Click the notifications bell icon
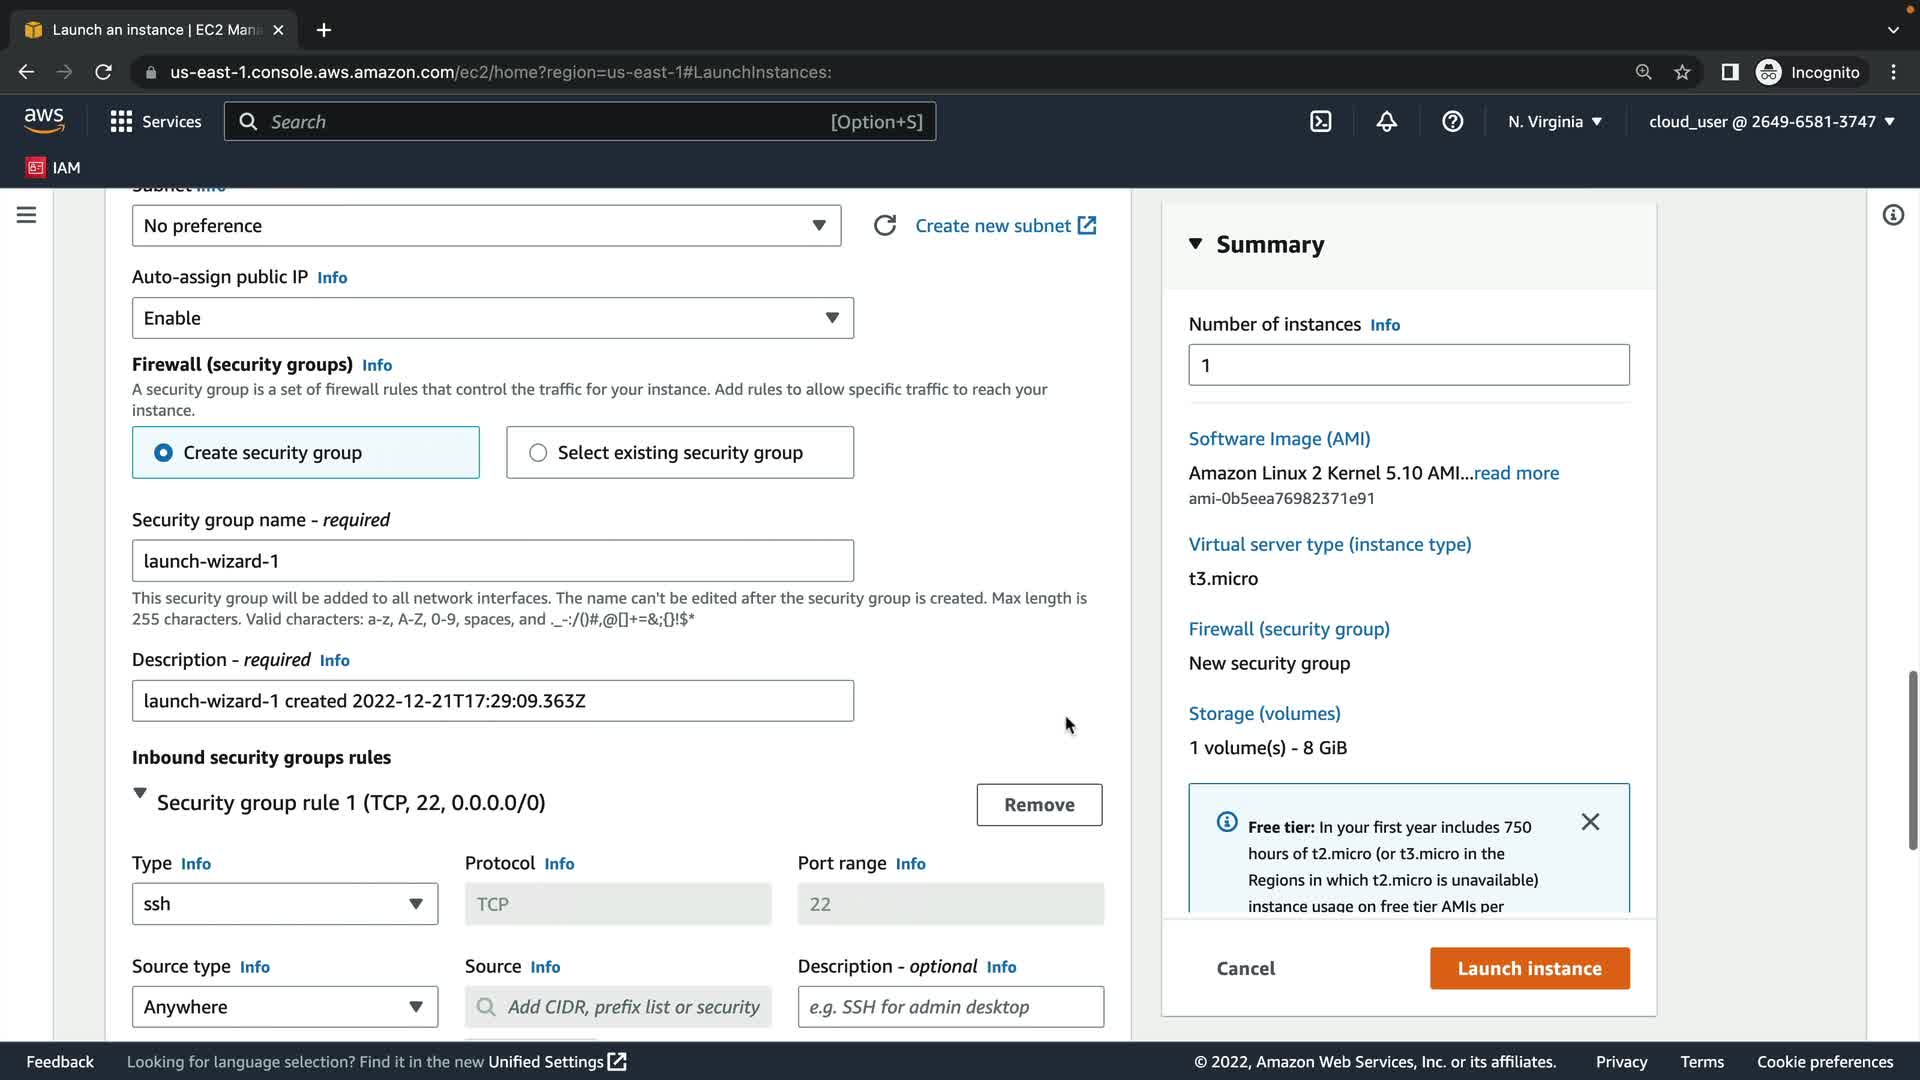This screenshot has height=1080, width=1920. (1386, 122)
